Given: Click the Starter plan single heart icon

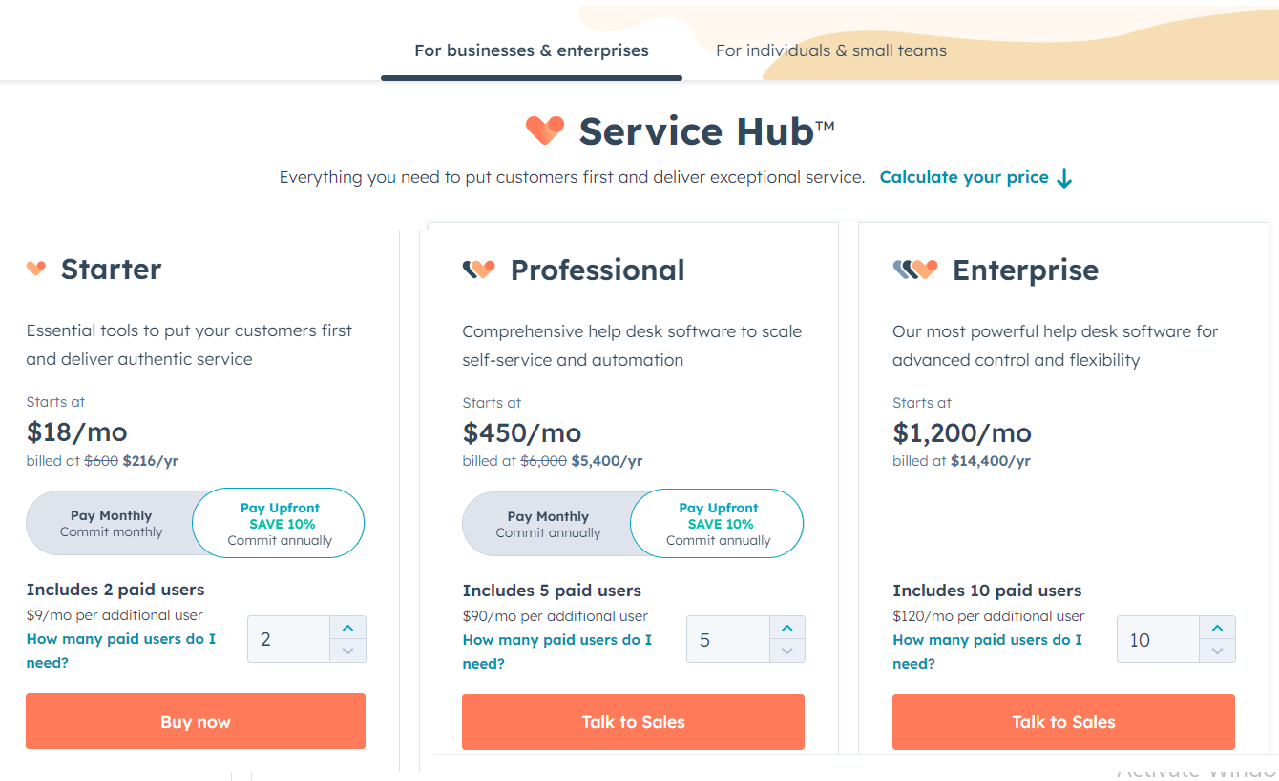Looking at the screenshot, I should 36,268.
